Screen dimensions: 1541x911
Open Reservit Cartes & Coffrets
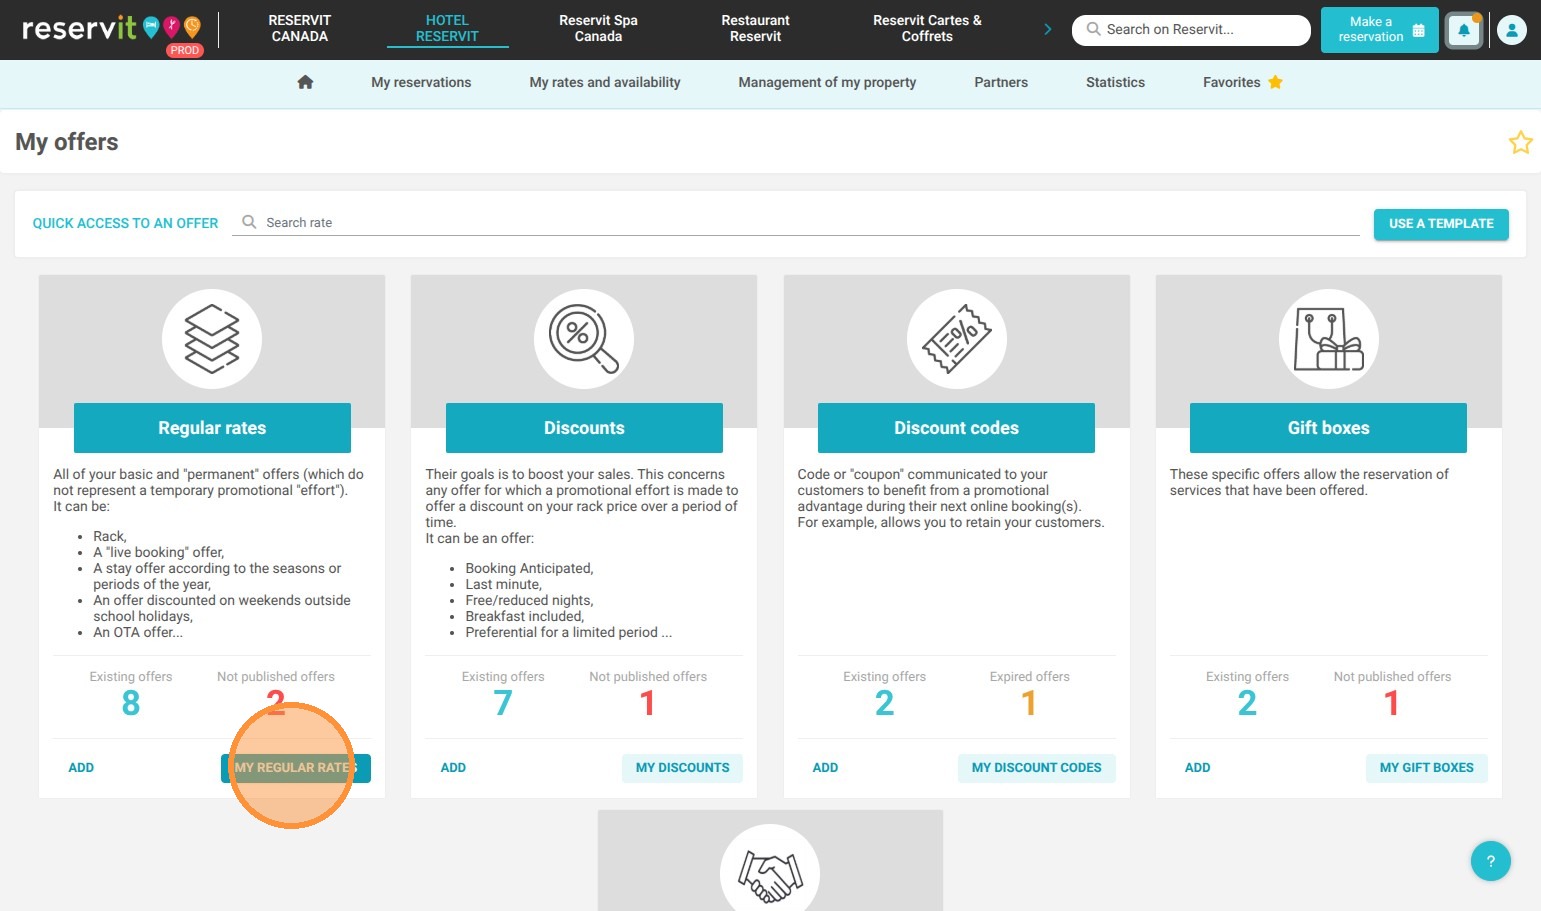(x=927, y=28)
